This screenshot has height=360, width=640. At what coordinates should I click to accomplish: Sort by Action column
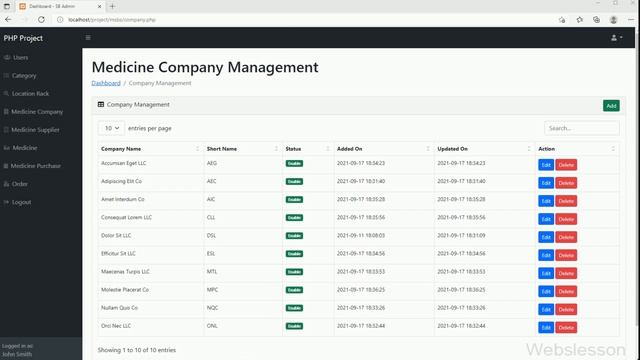[x=577, y=149]
